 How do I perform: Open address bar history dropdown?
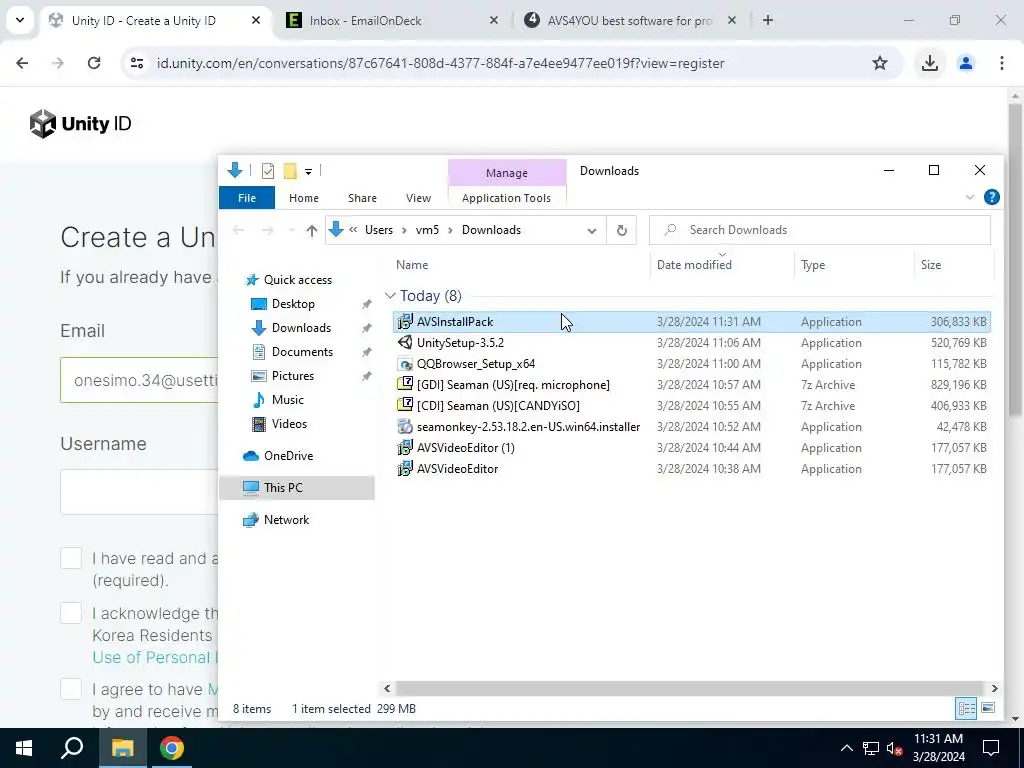coord(592,231)
